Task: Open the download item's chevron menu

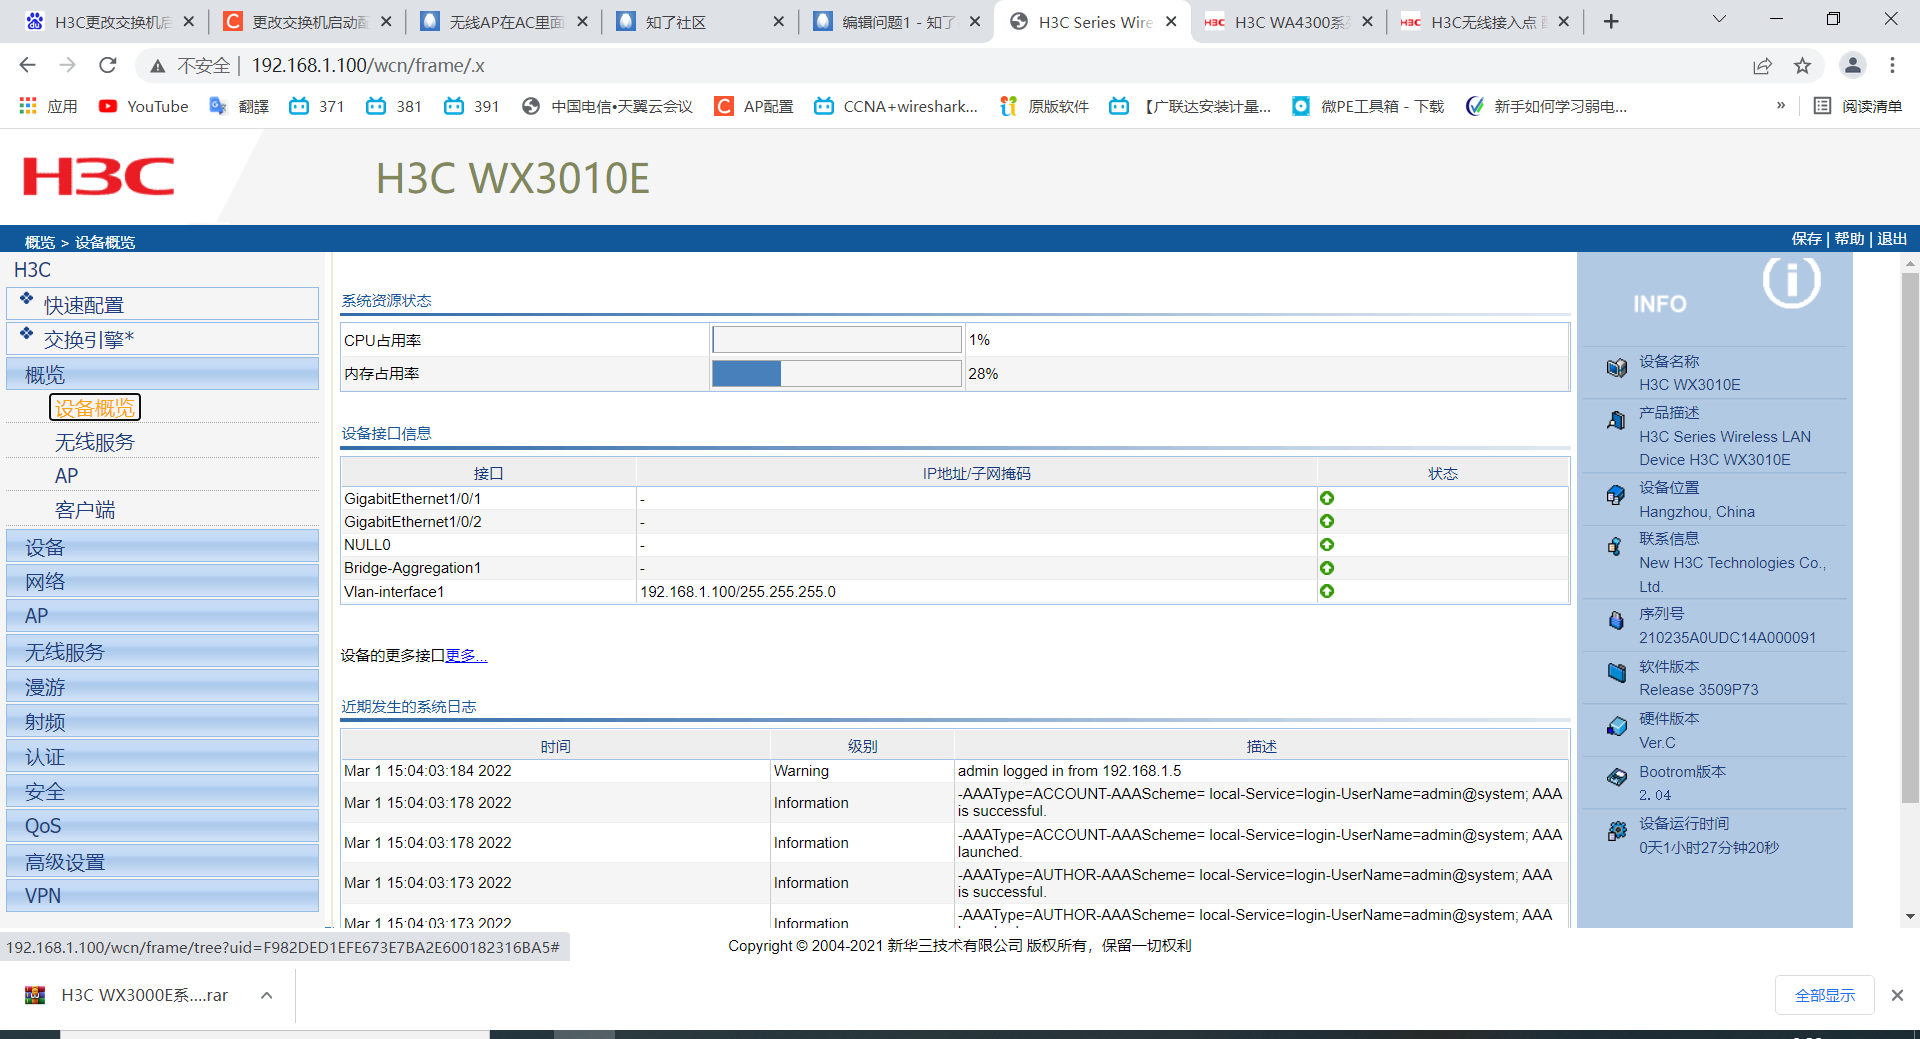Action: coord(267,995)
